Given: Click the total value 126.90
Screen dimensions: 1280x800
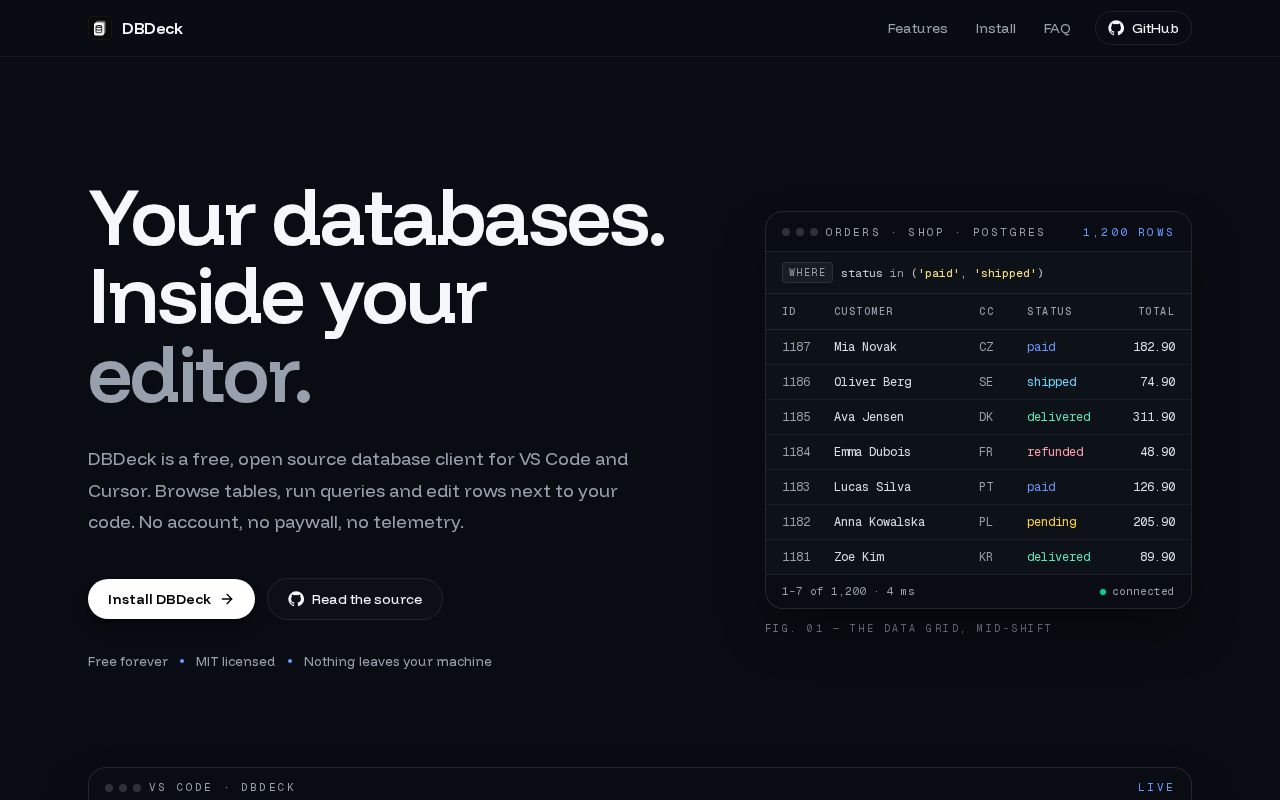Looking at the screenshot, I should pyautogui.click(x=1154, y=487).
